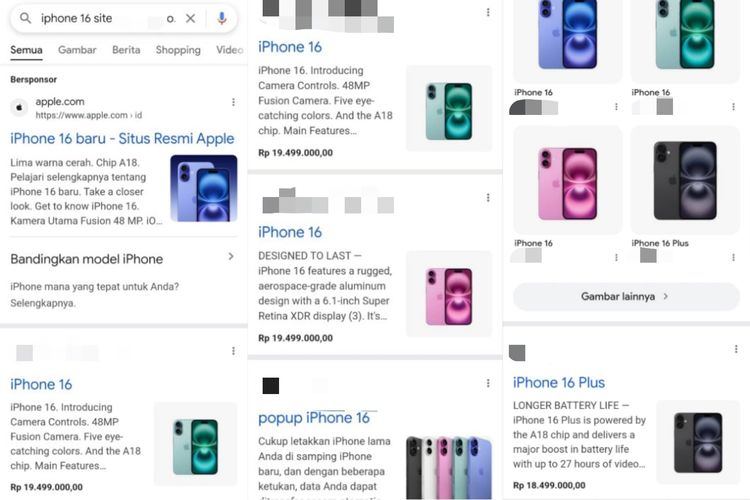
Task: Click the Apple logo favicon beside apple.com
Action: pyautogui.click(x=20, y=108)
